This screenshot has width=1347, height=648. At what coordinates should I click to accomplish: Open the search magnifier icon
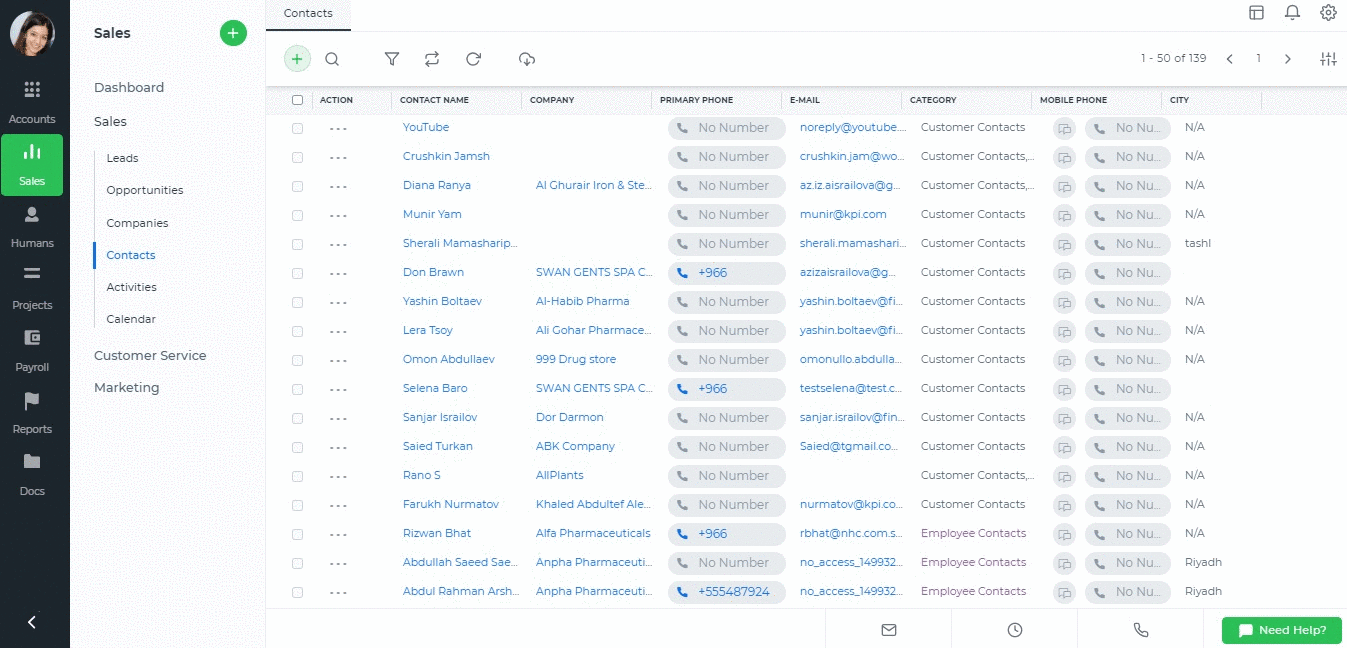(x=332, y=59)
